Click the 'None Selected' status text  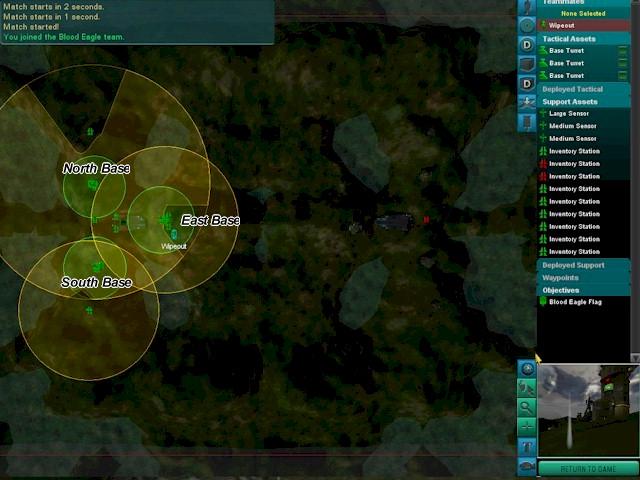583,13
